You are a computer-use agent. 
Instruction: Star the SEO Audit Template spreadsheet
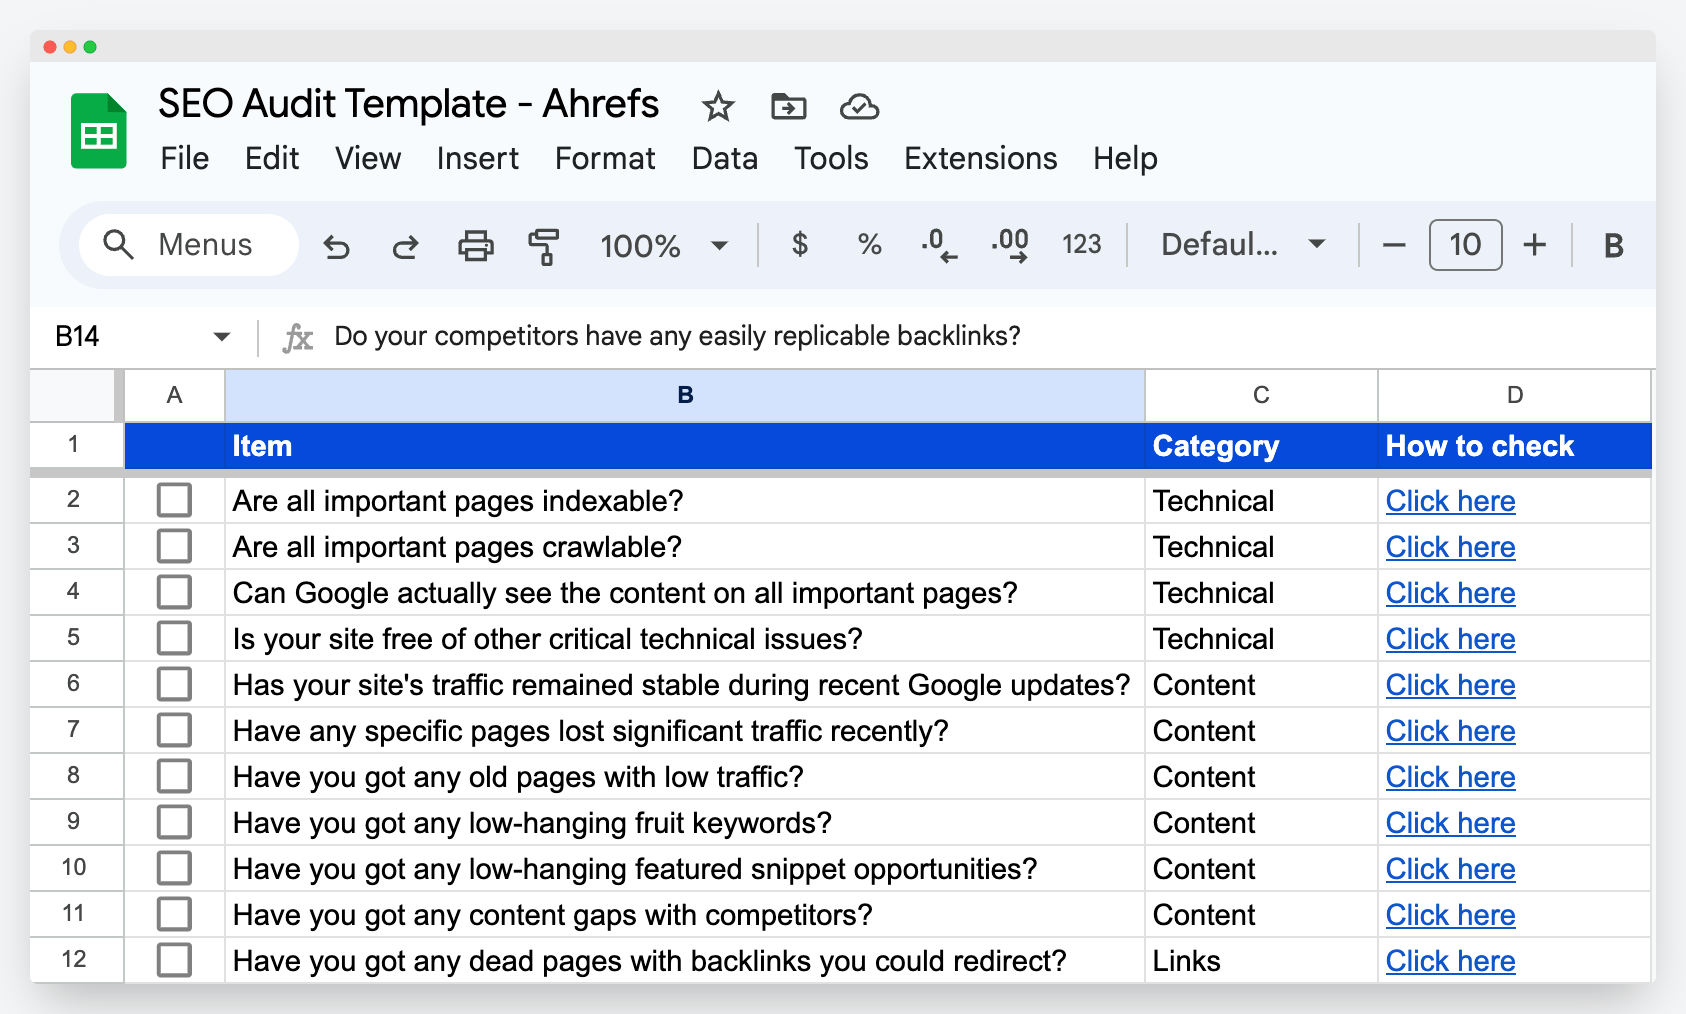pyautogui.click(x=719, y=107)
